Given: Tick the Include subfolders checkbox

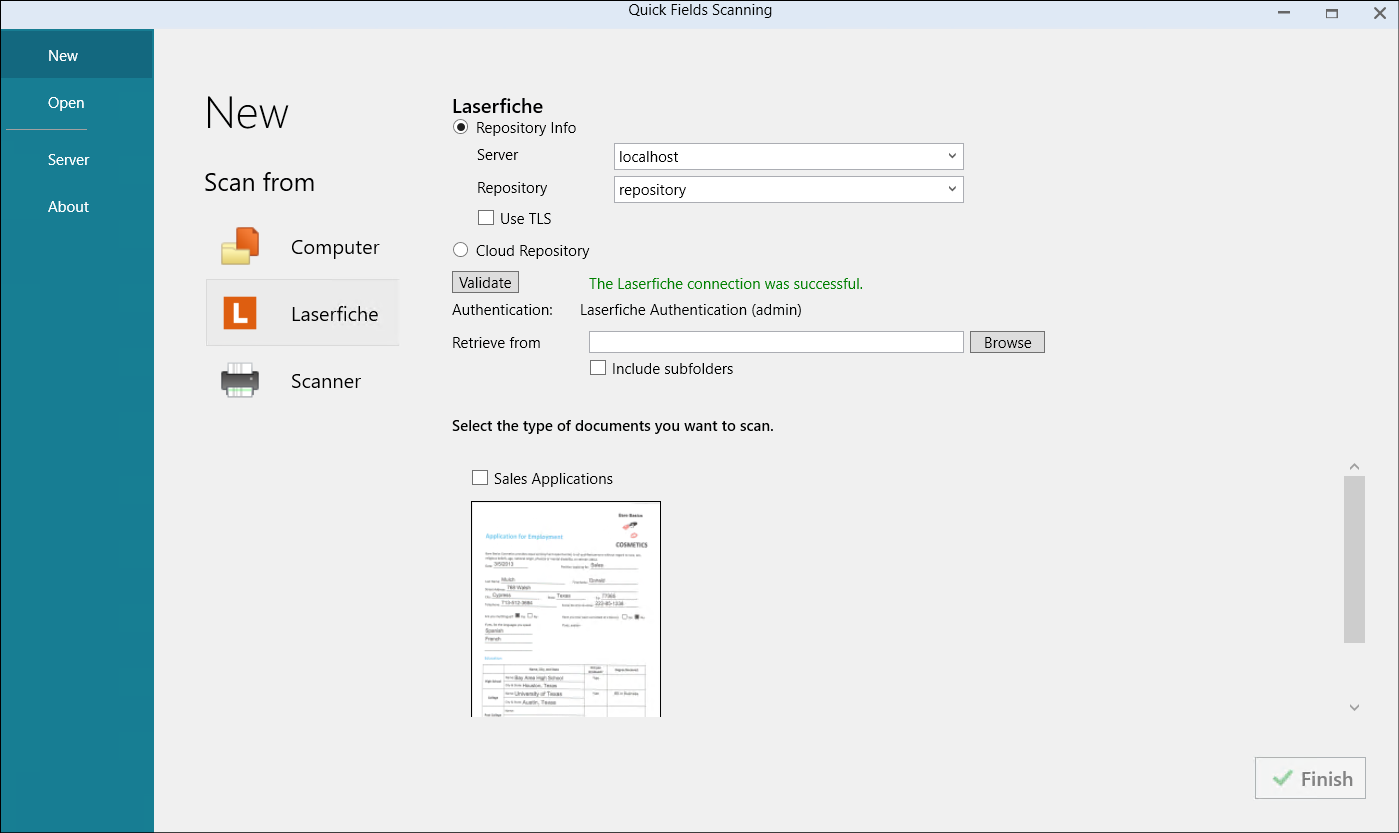Looking at the screenshot, I should click(x=598, y=368).
